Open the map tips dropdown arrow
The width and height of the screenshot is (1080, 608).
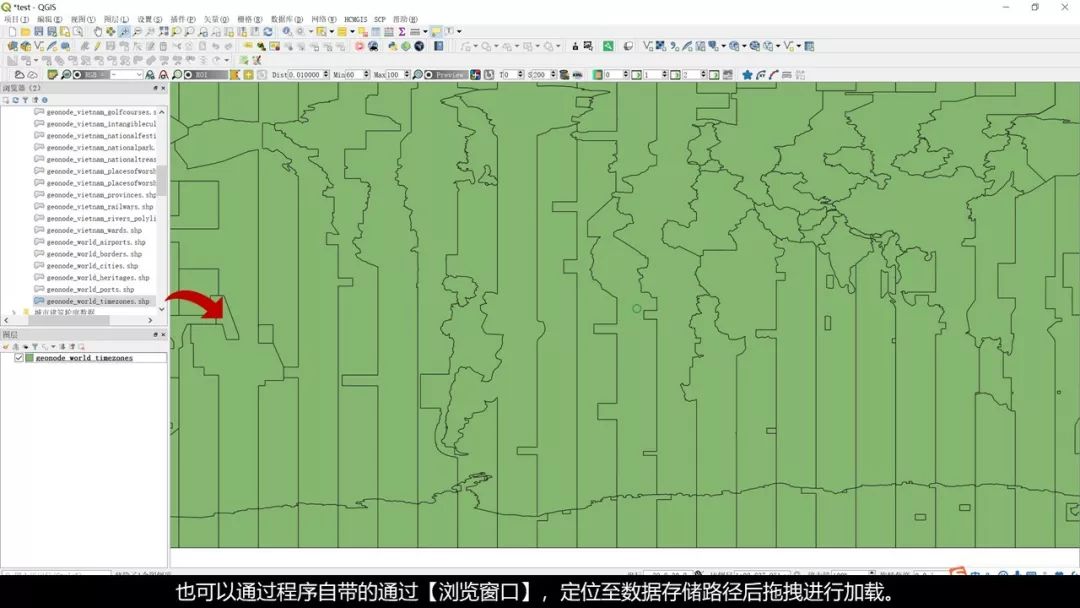(x=459, y=32)
